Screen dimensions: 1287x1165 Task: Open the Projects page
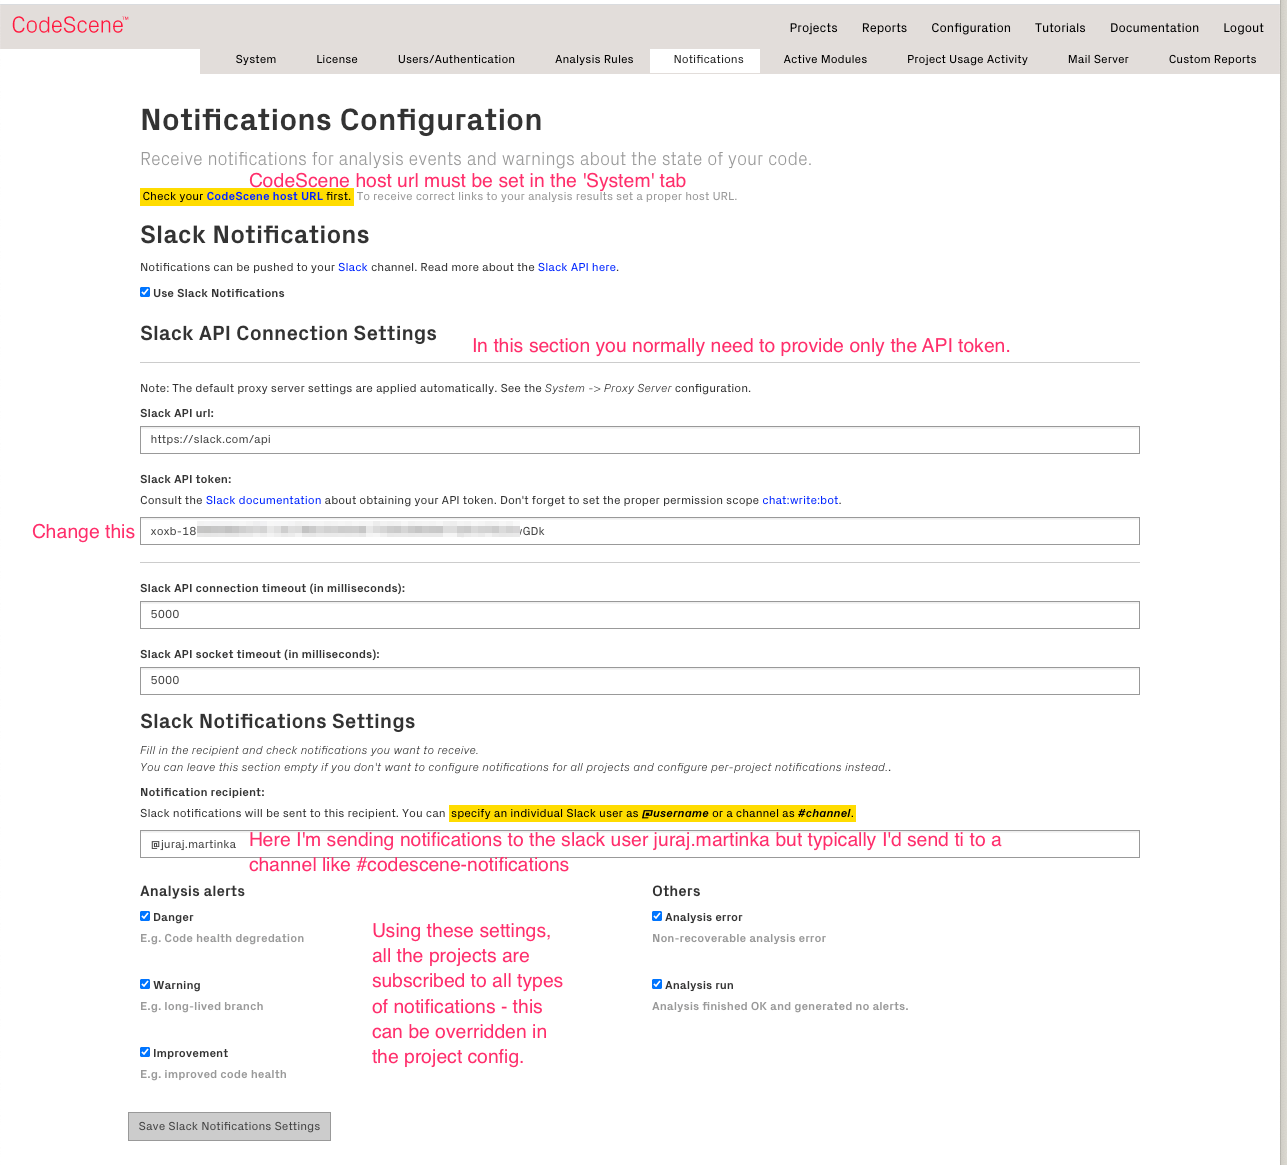point(813,28)
